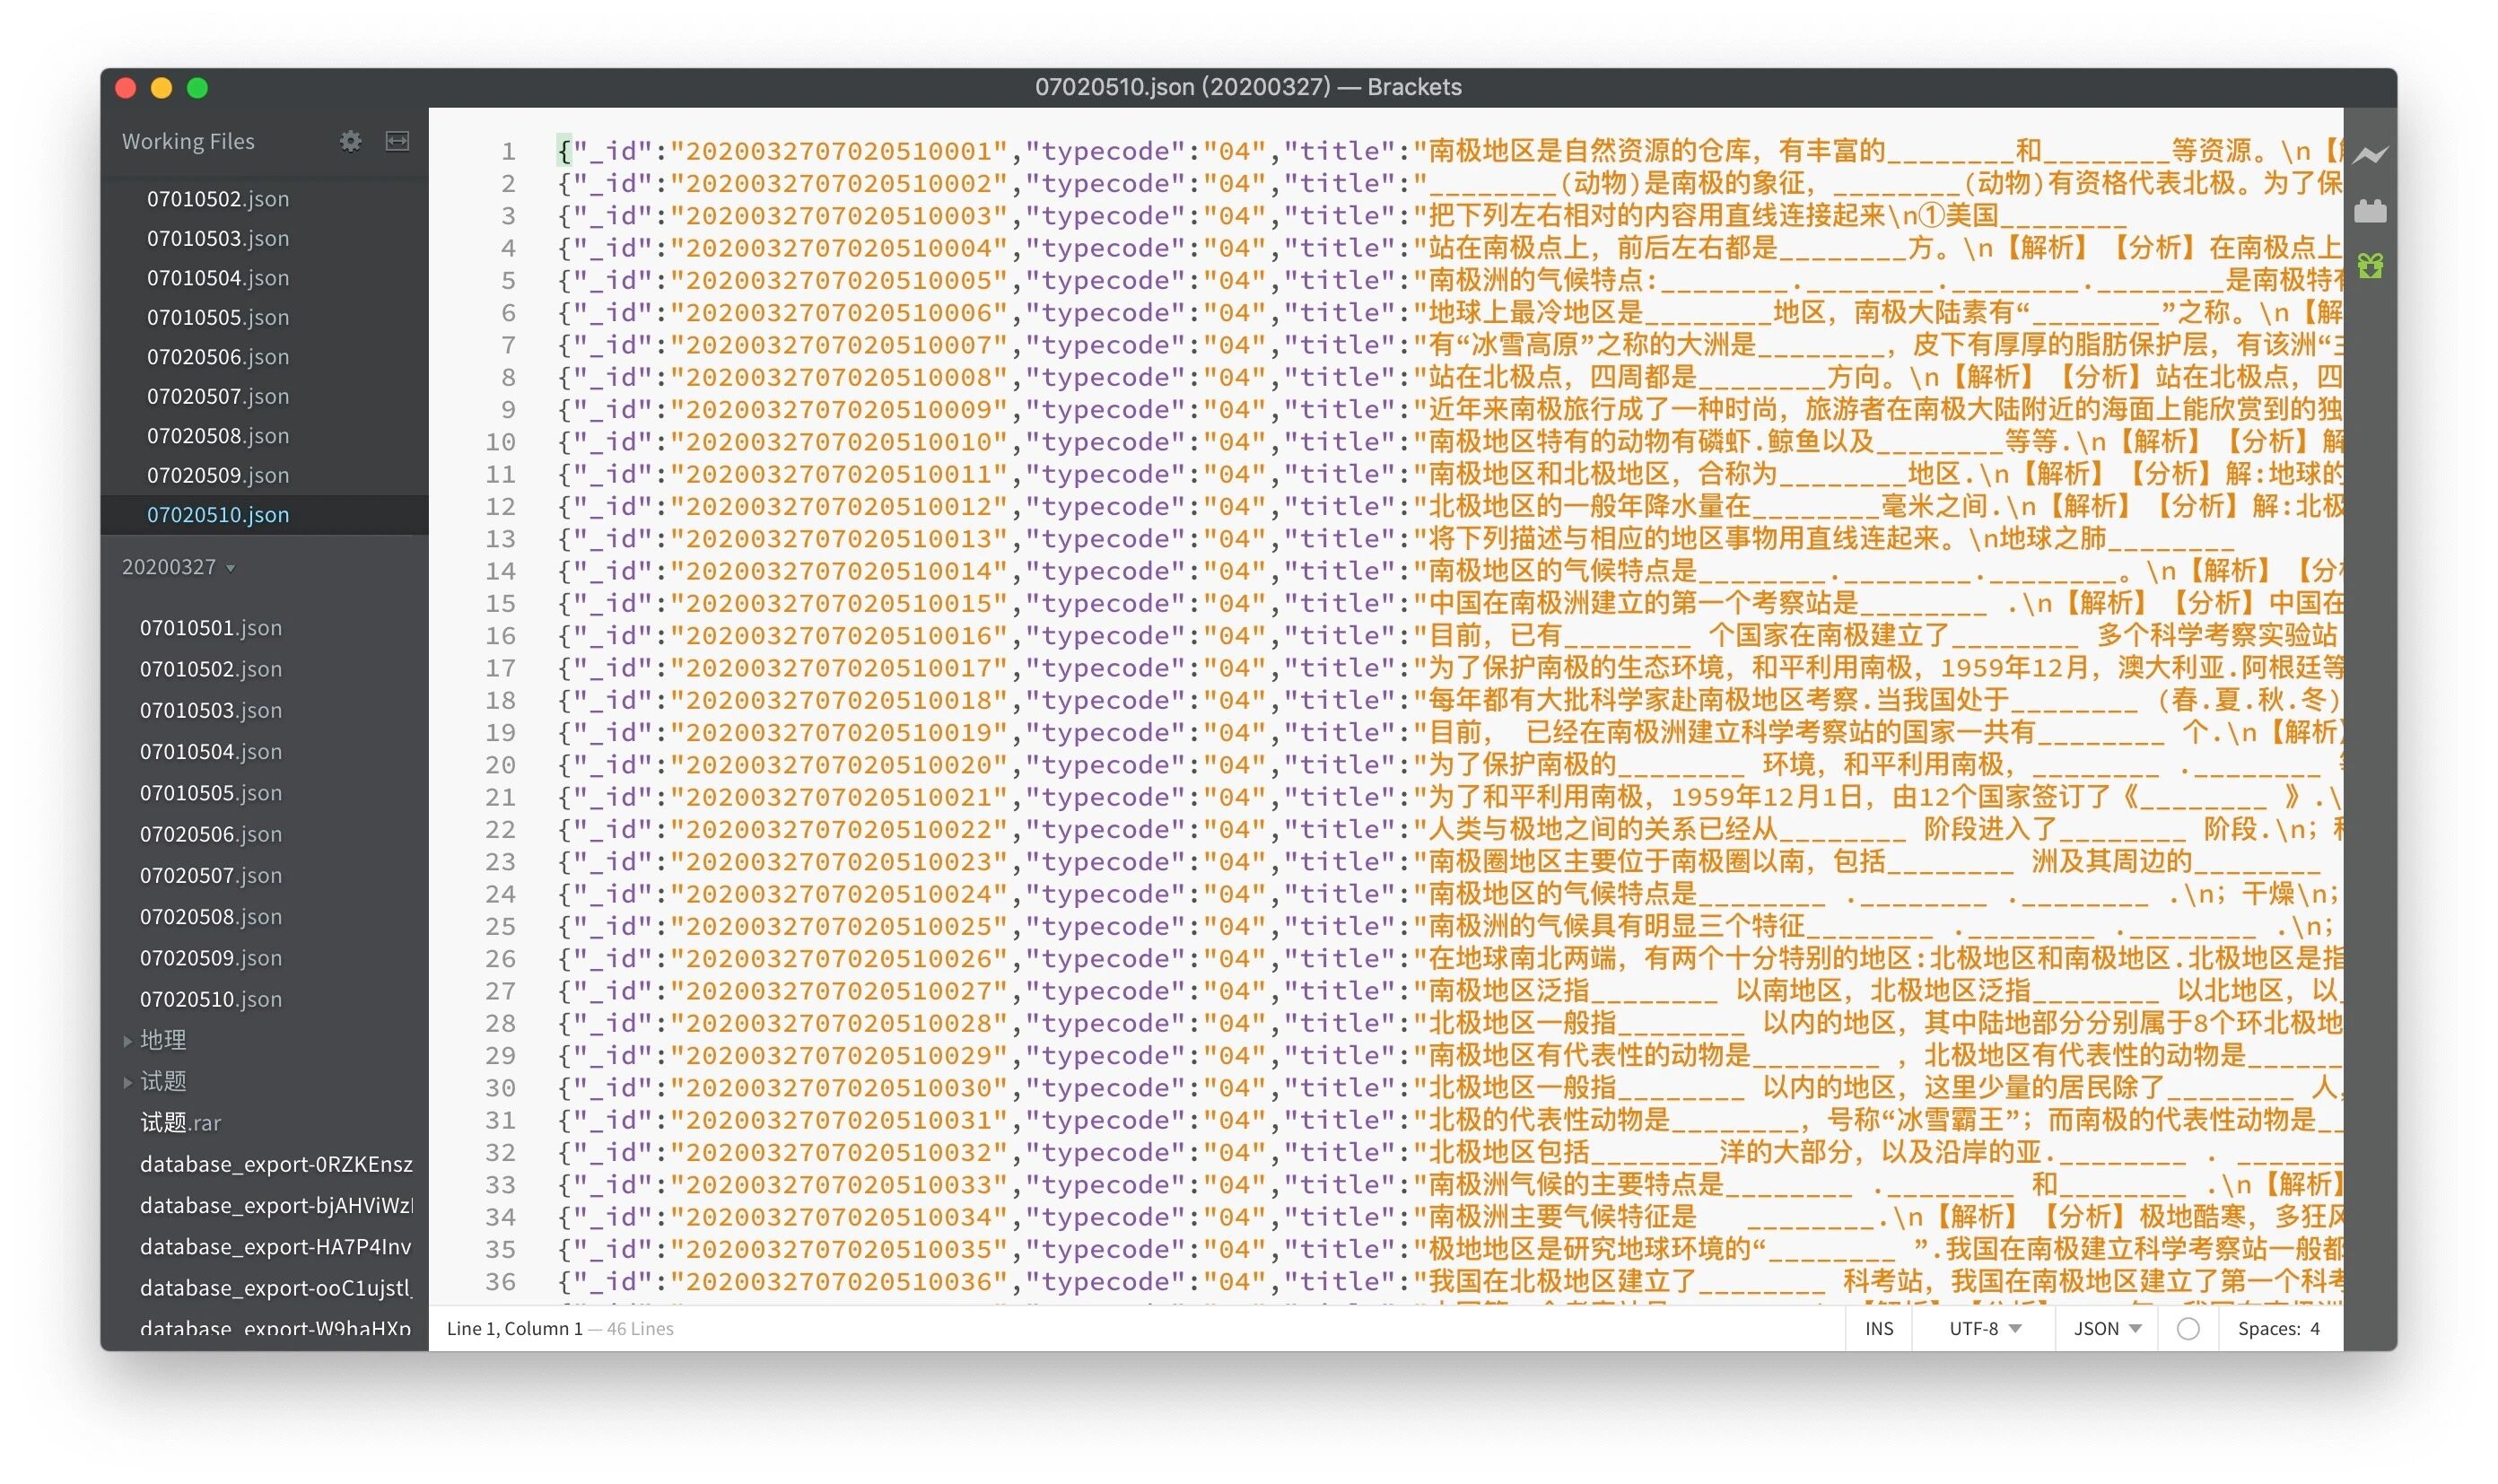Click the red close window button
Image resolution: width=2498 pixels, height=1484 pixels.
[126, 88]
